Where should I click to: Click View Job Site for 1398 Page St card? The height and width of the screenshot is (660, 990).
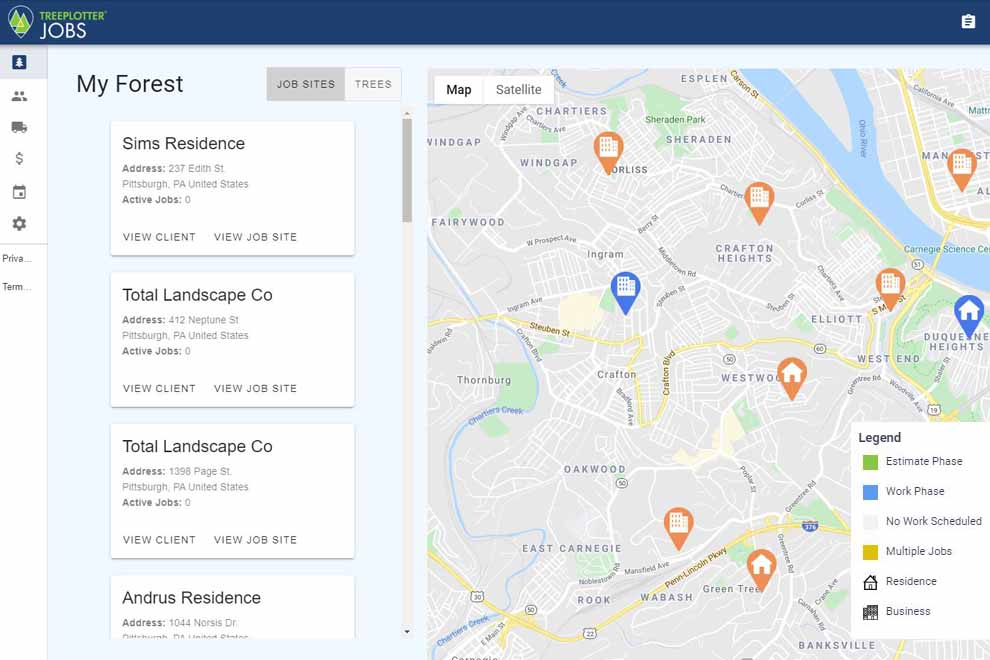coord(255,540)
